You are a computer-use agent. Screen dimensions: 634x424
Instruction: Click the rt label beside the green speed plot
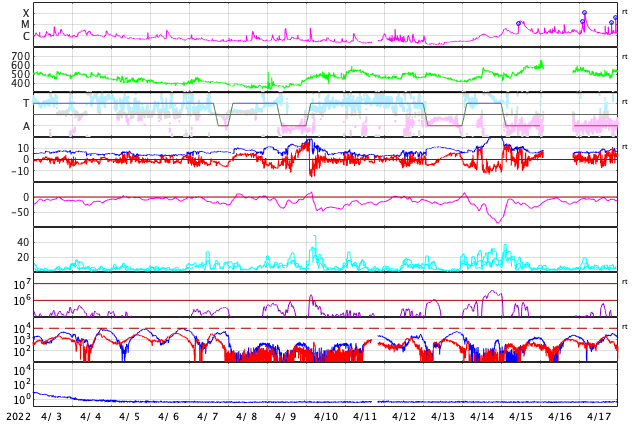pyautogui.click(x=625, y=57)
